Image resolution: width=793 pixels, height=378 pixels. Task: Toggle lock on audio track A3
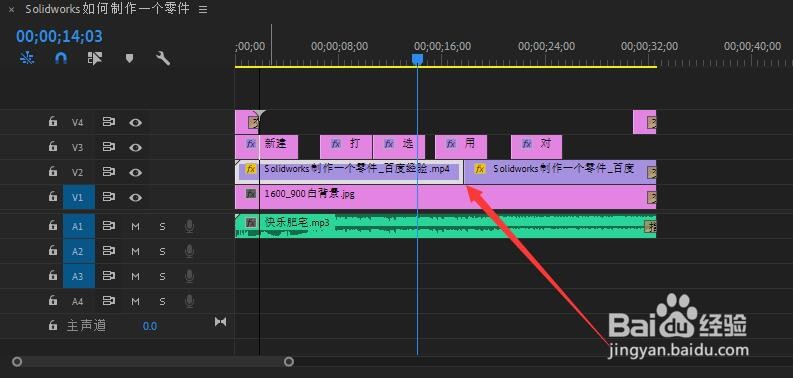click(53, 276)
